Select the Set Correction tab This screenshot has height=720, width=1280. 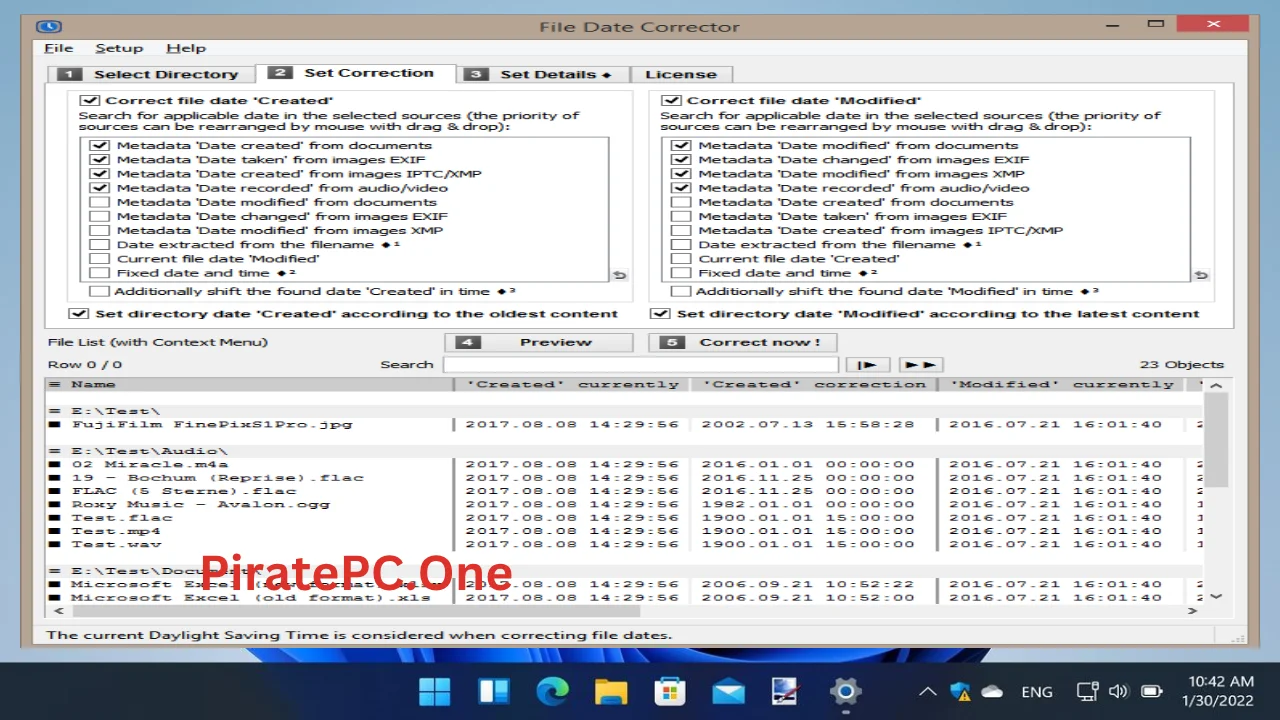pyautogui.click(x=355, y=73)
